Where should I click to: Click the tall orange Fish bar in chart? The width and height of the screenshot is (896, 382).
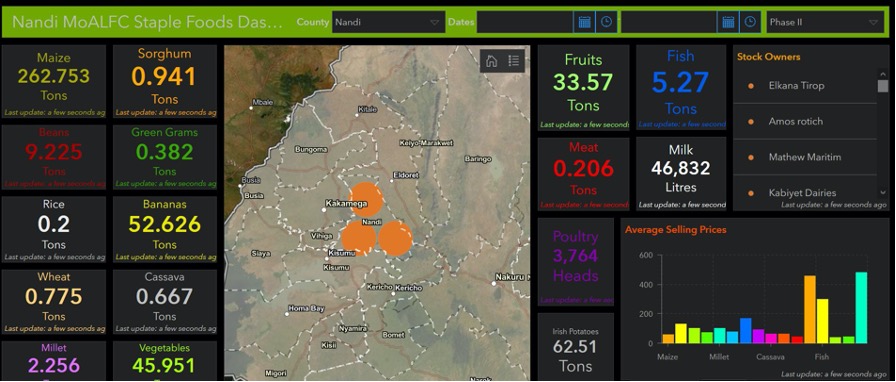810,309
